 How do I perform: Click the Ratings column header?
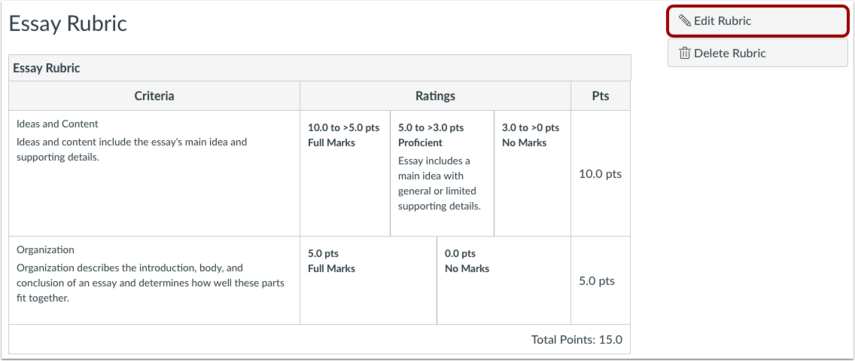[x=435, y=97]
